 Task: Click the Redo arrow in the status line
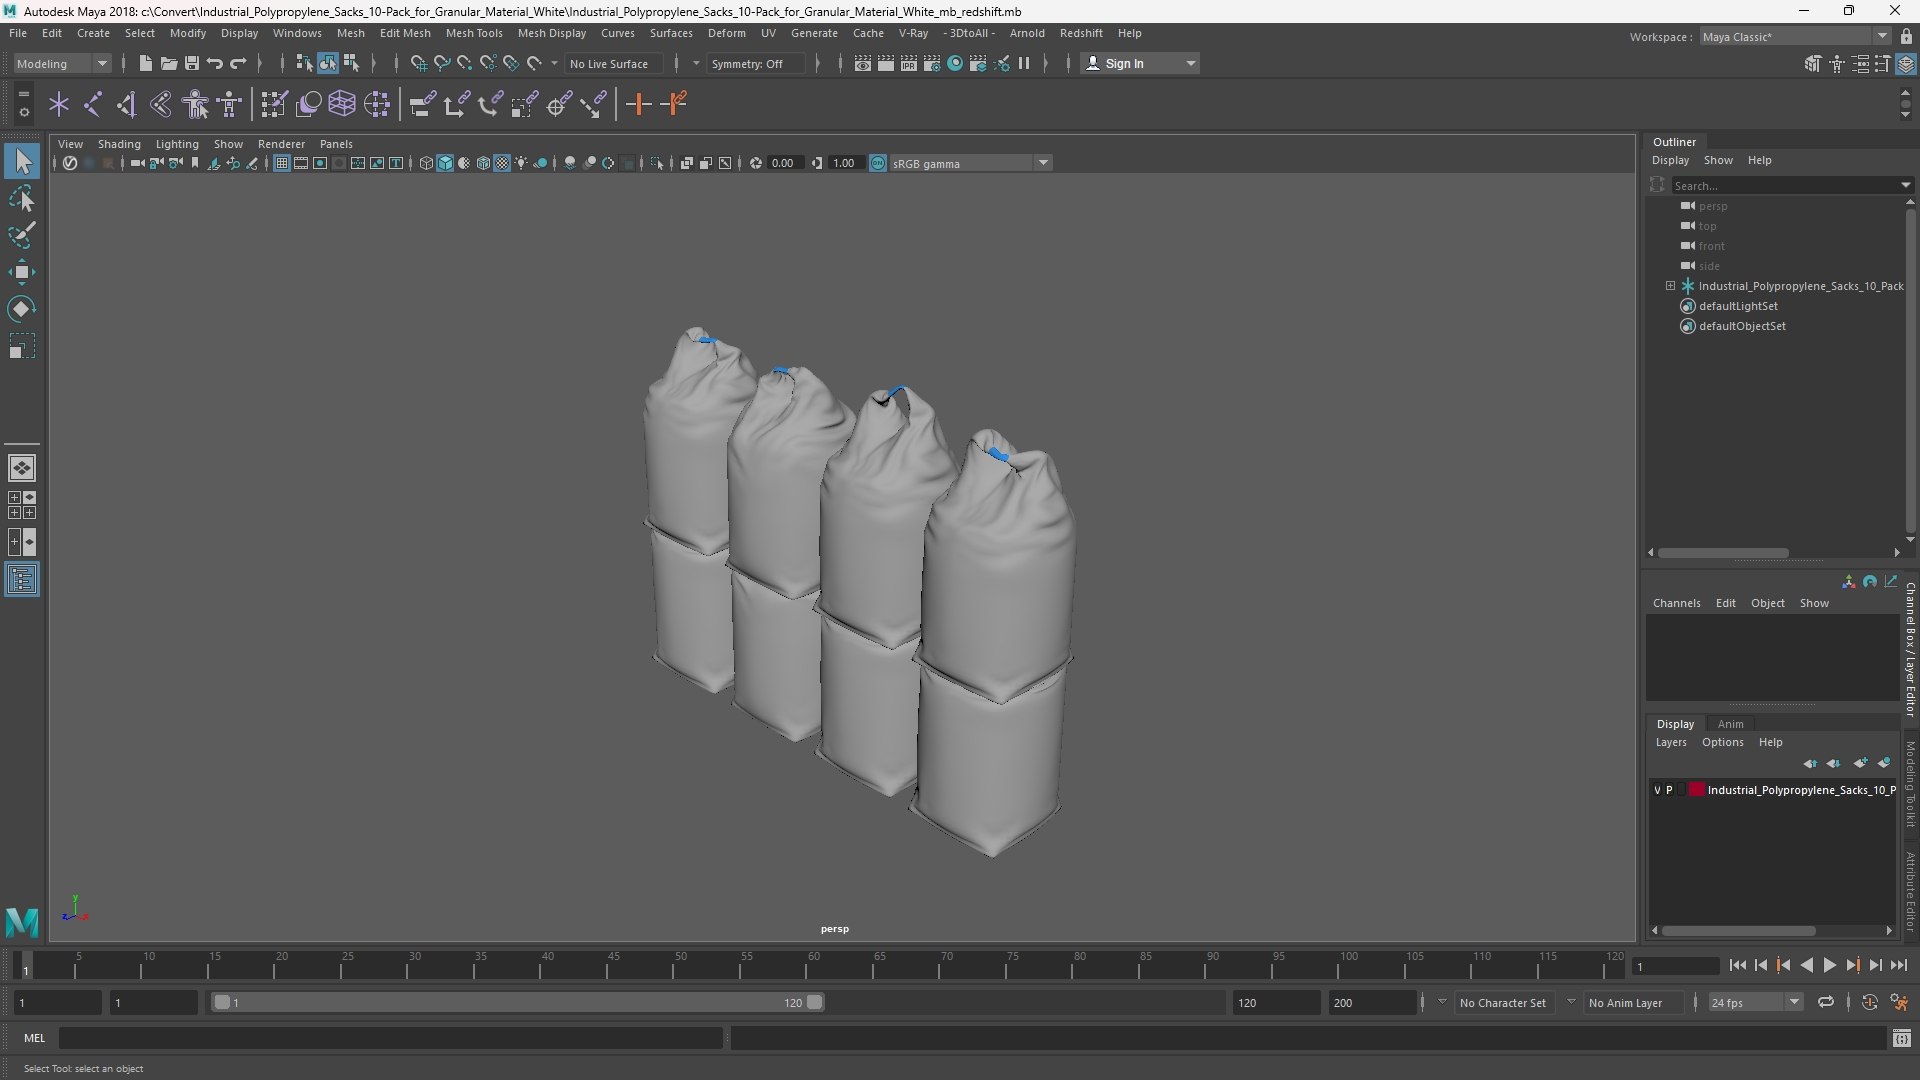pos(238,63)
